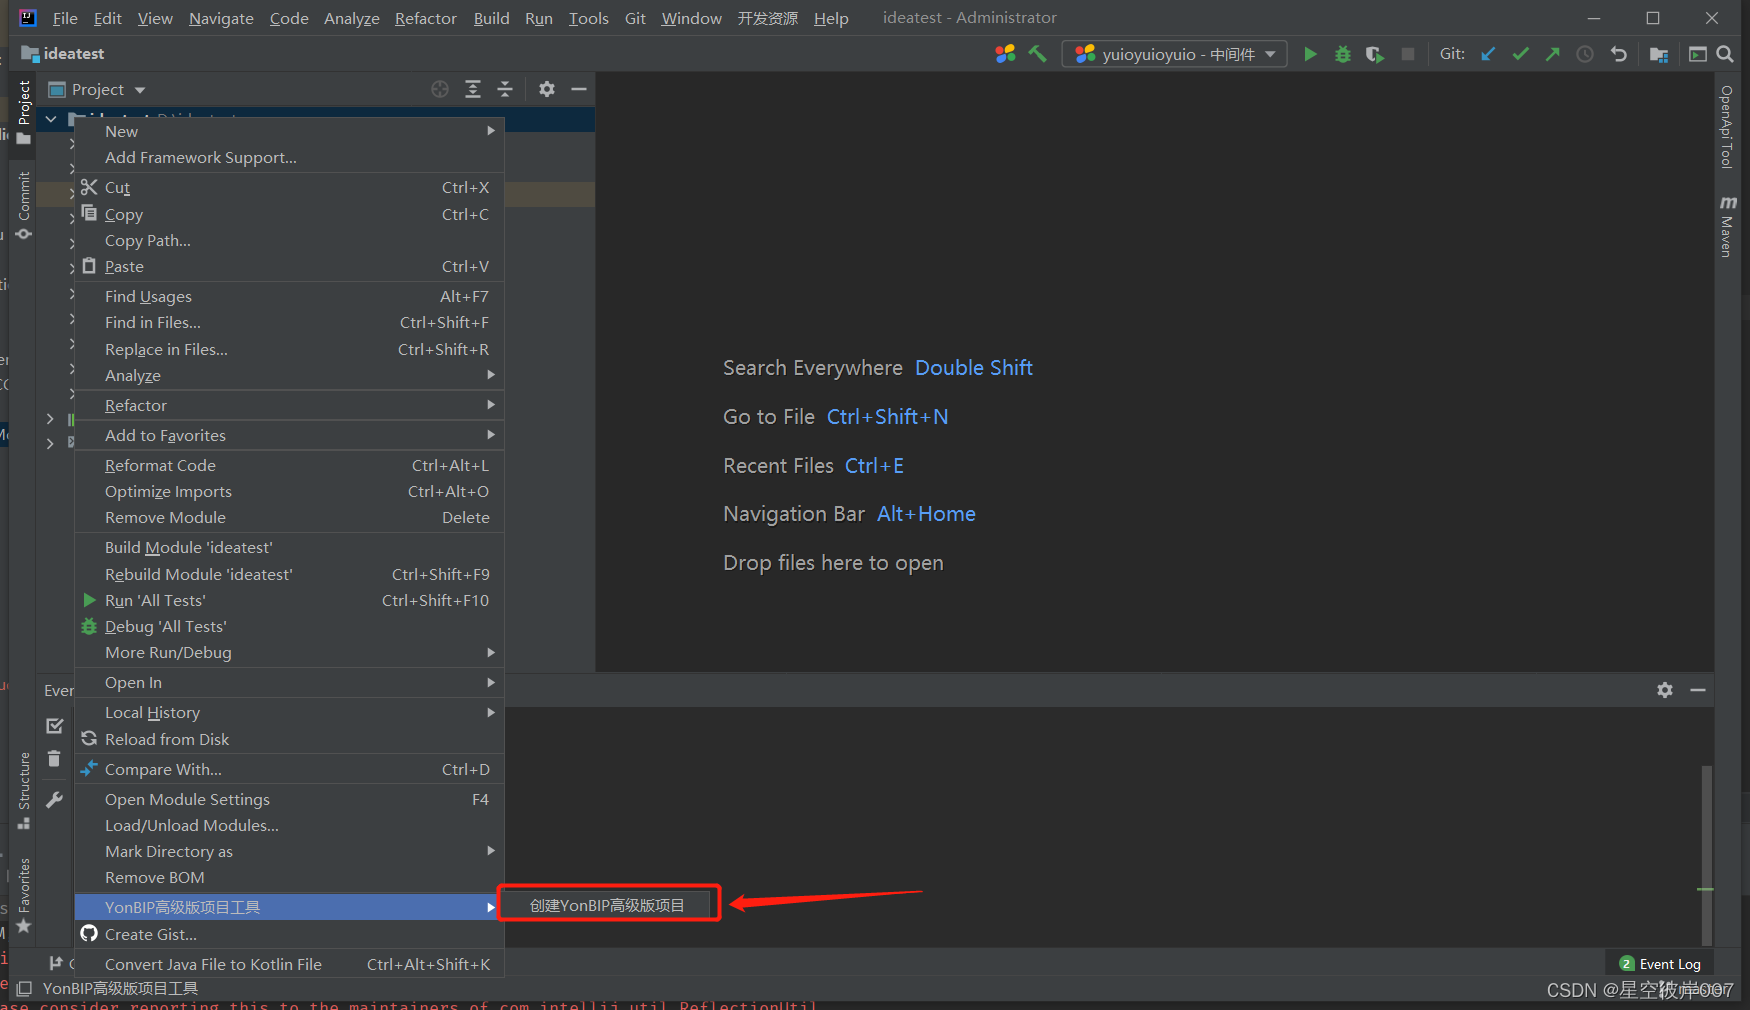Image resolution: width=1750 pixels, height=1010 pixels.
Task: Click the disabled Stop square button
Action: click(x=1408, y=54)
